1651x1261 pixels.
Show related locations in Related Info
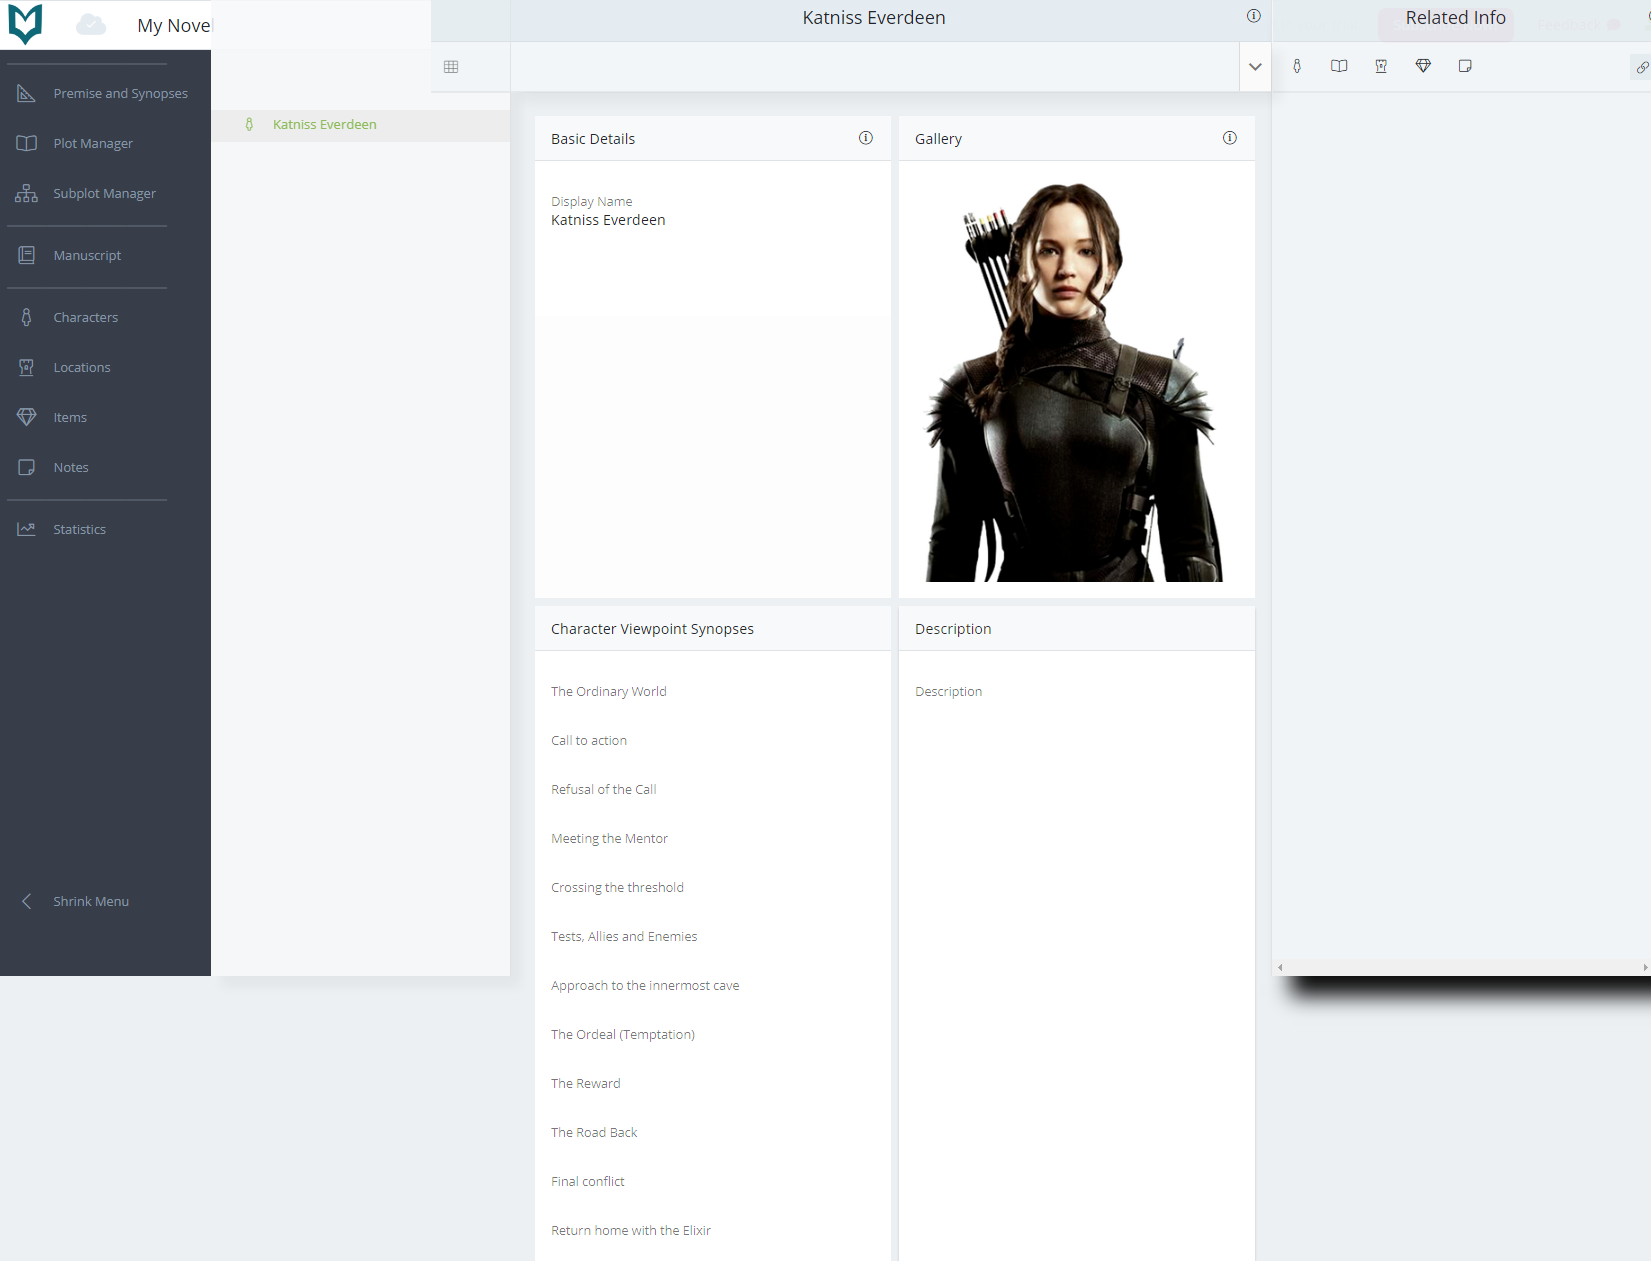click(1381, 66)
